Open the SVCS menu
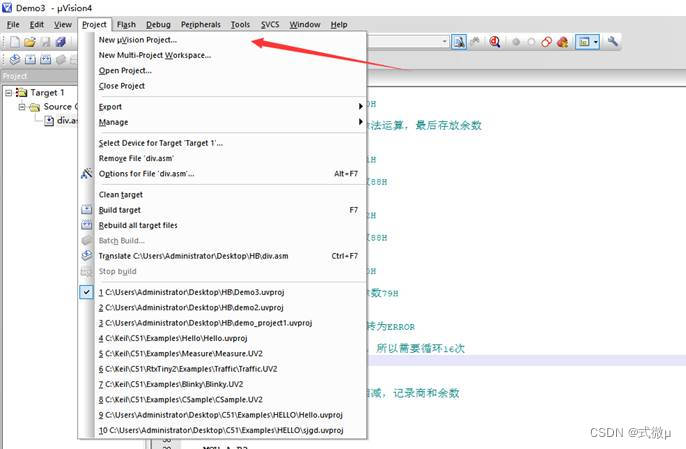The image size is (686, 449). click(270, 25)
